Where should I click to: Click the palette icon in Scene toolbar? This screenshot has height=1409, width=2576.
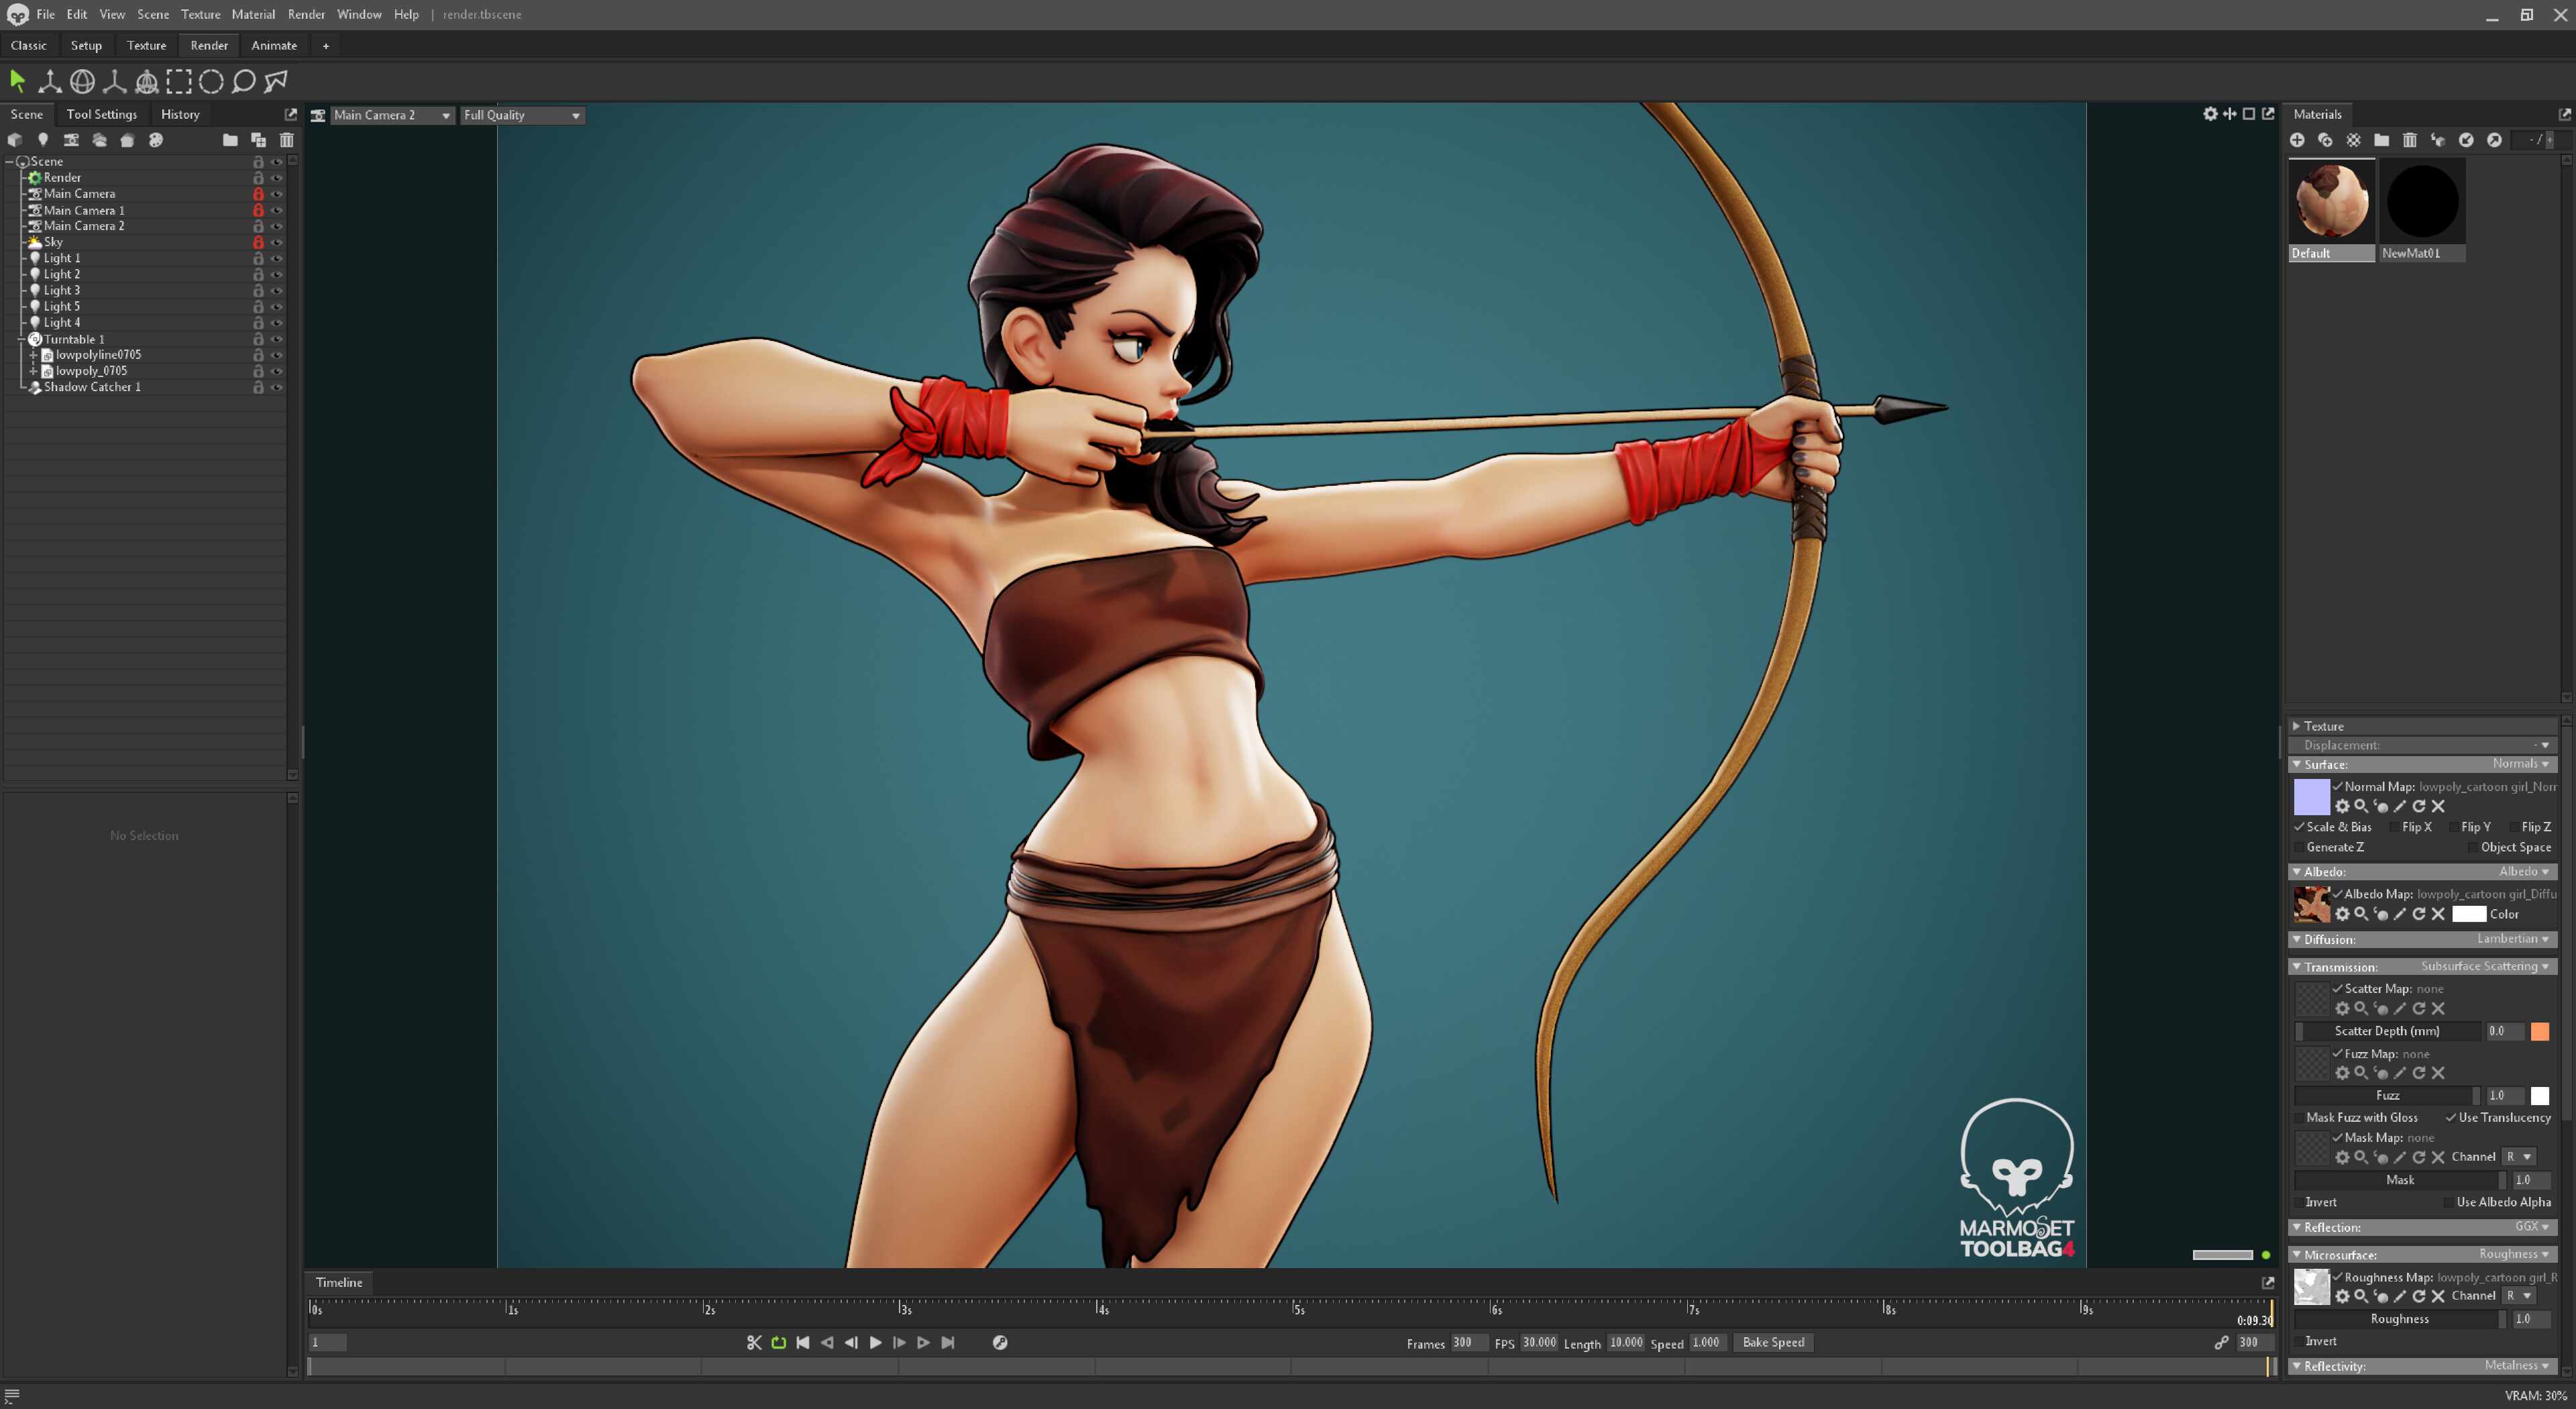[x=155, y=140]
